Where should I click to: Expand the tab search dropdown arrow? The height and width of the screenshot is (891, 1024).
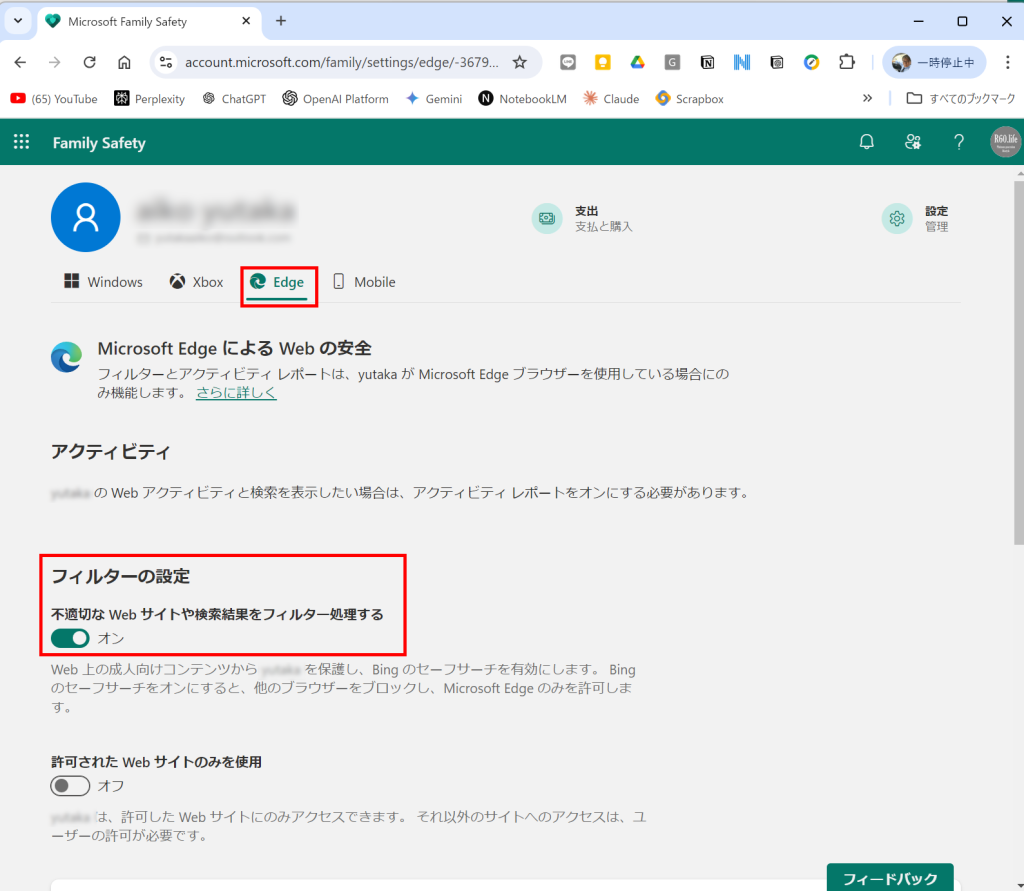tap(17, 21)
